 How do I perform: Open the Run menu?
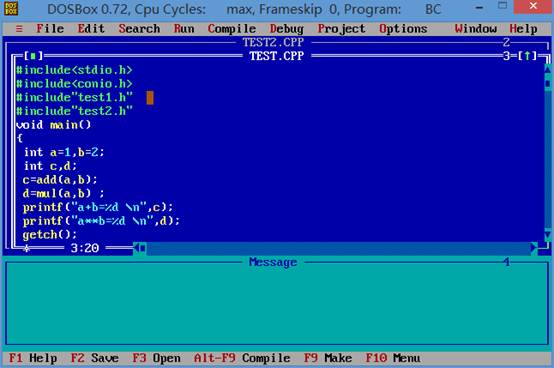[184, 29]
